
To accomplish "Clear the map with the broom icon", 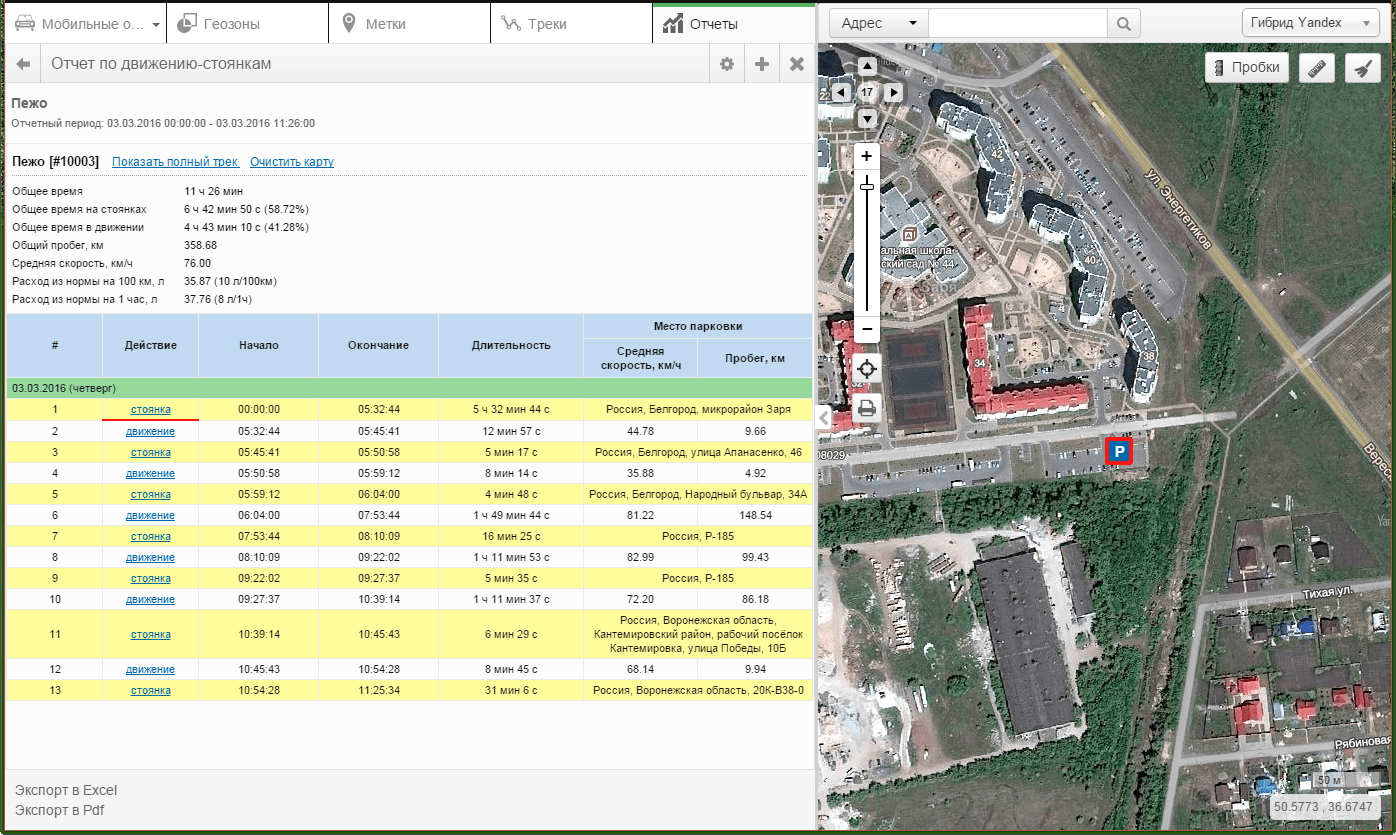I will (x=1361, y=68).
